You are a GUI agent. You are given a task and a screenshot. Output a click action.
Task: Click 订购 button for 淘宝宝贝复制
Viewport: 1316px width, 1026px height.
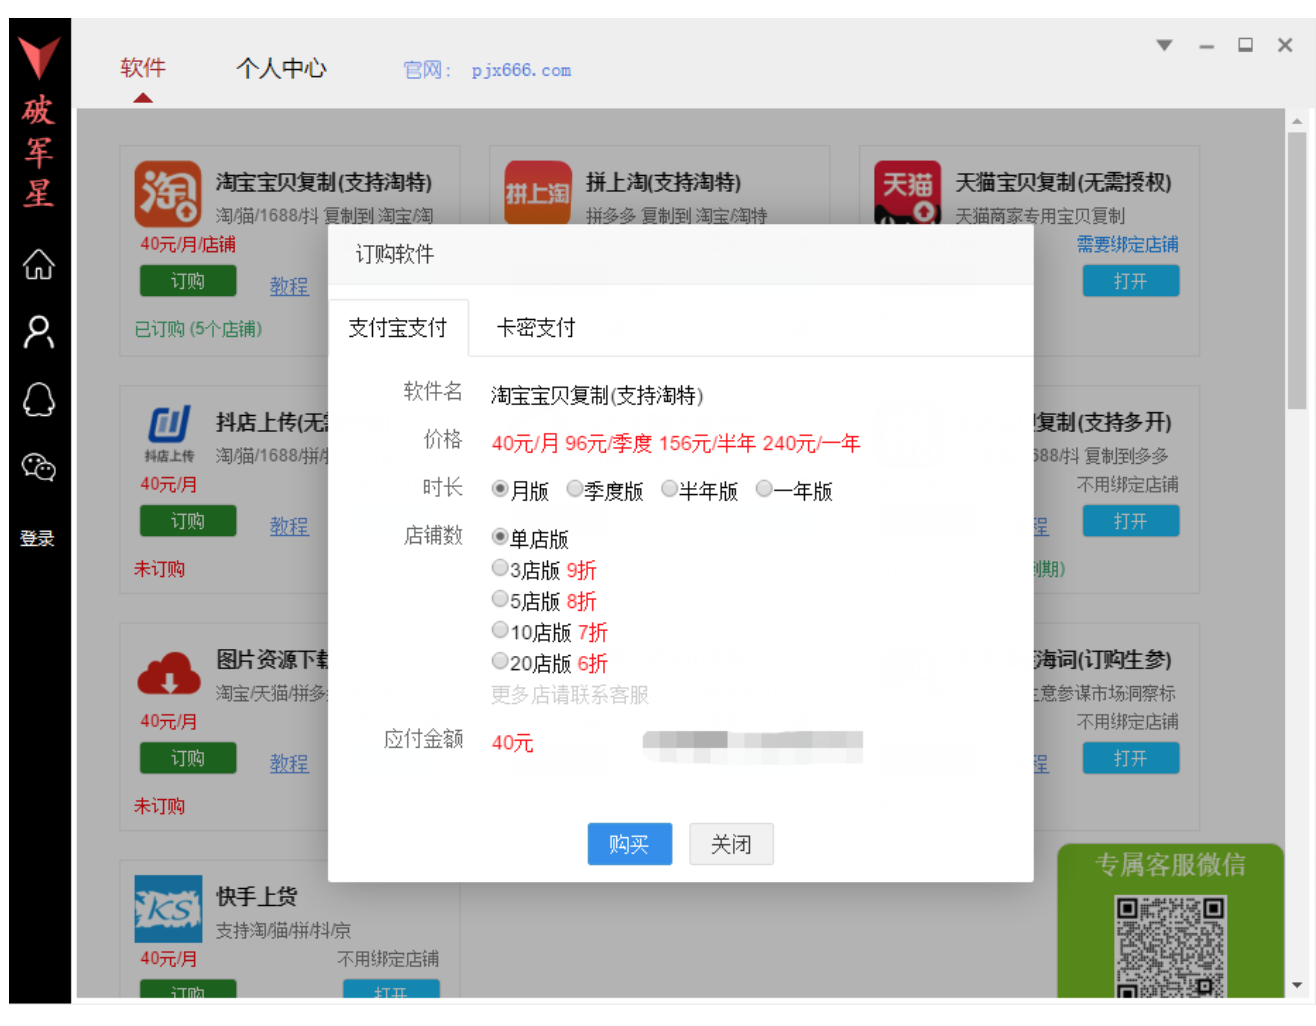(188, 281)
